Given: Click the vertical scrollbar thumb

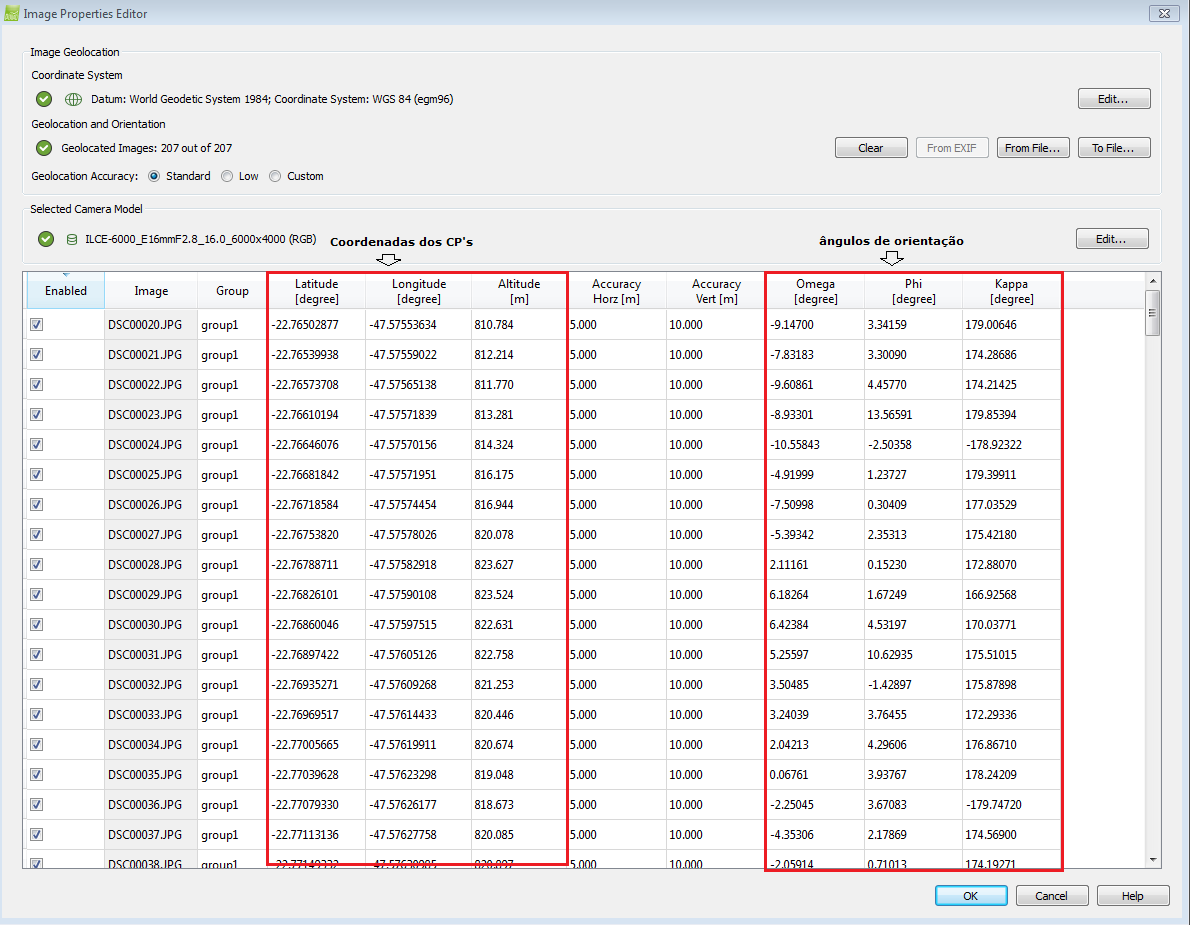Looking at the screenshot, I should point(1153,313).
